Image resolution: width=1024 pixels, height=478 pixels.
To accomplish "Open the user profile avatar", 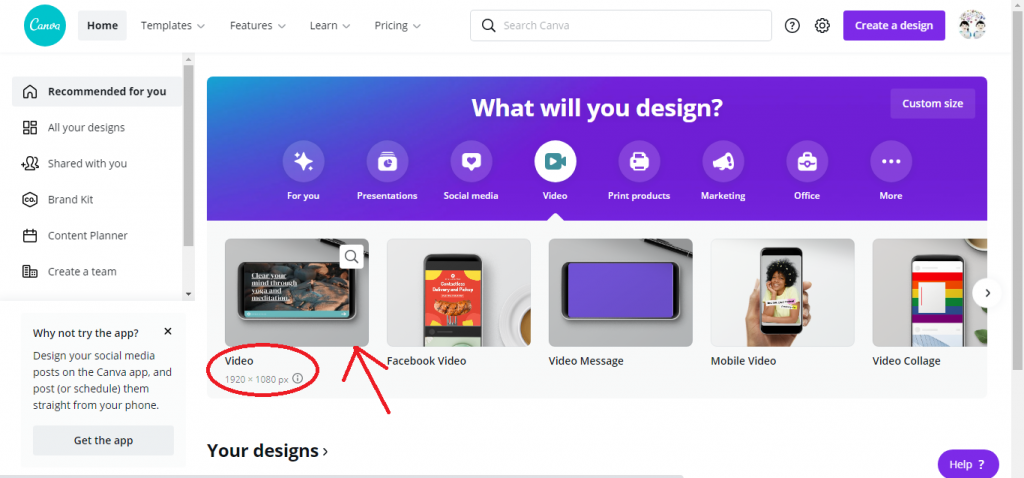I will pos(972,25).
